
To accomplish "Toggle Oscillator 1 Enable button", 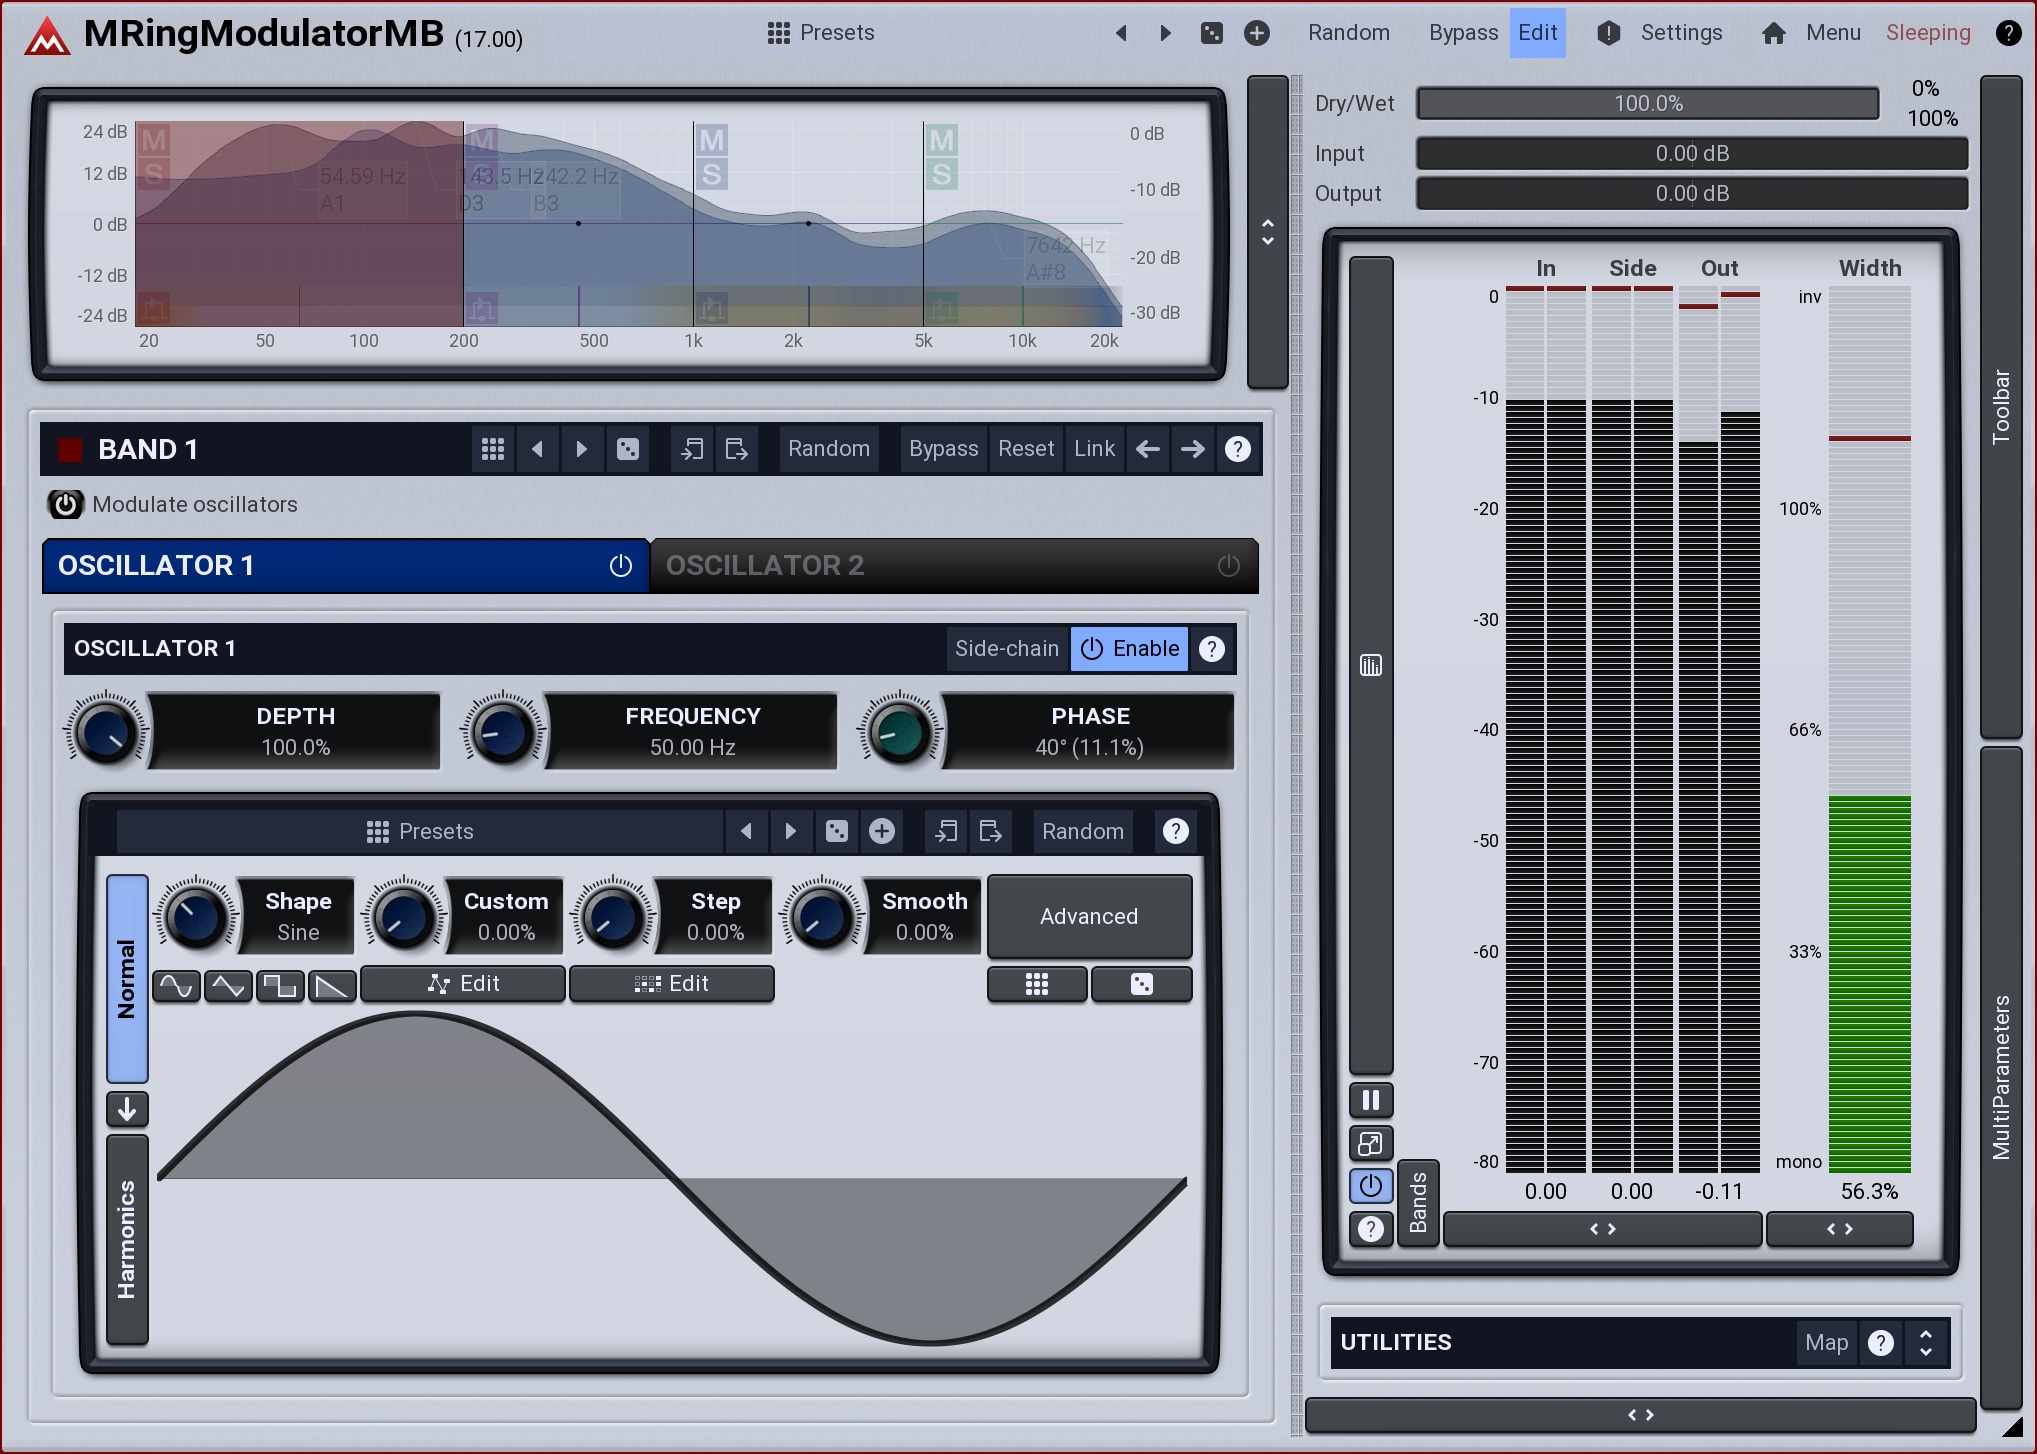I will [1130, 648].
